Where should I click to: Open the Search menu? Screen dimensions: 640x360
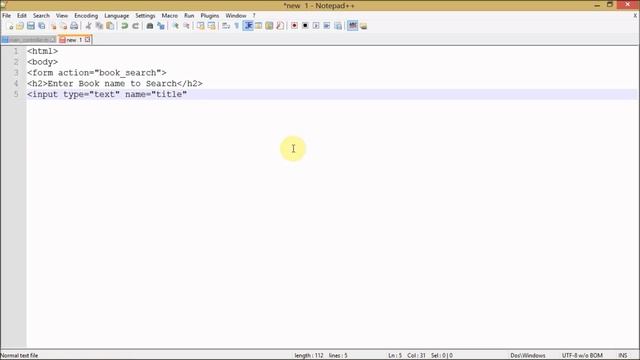pos(41,16)
